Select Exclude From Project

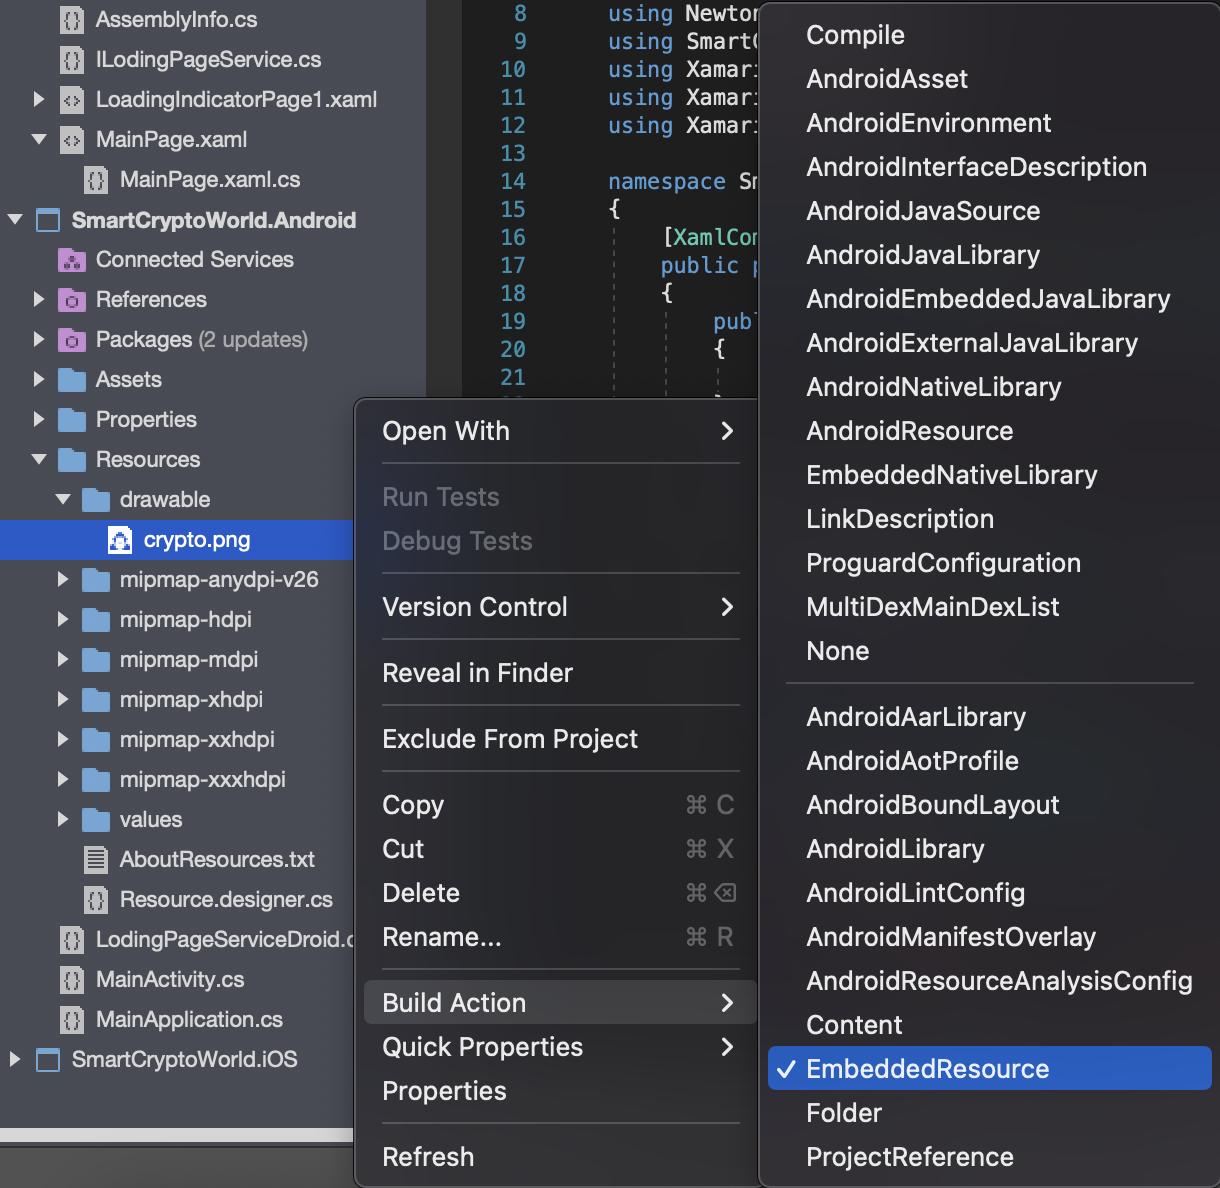point(560,739)
